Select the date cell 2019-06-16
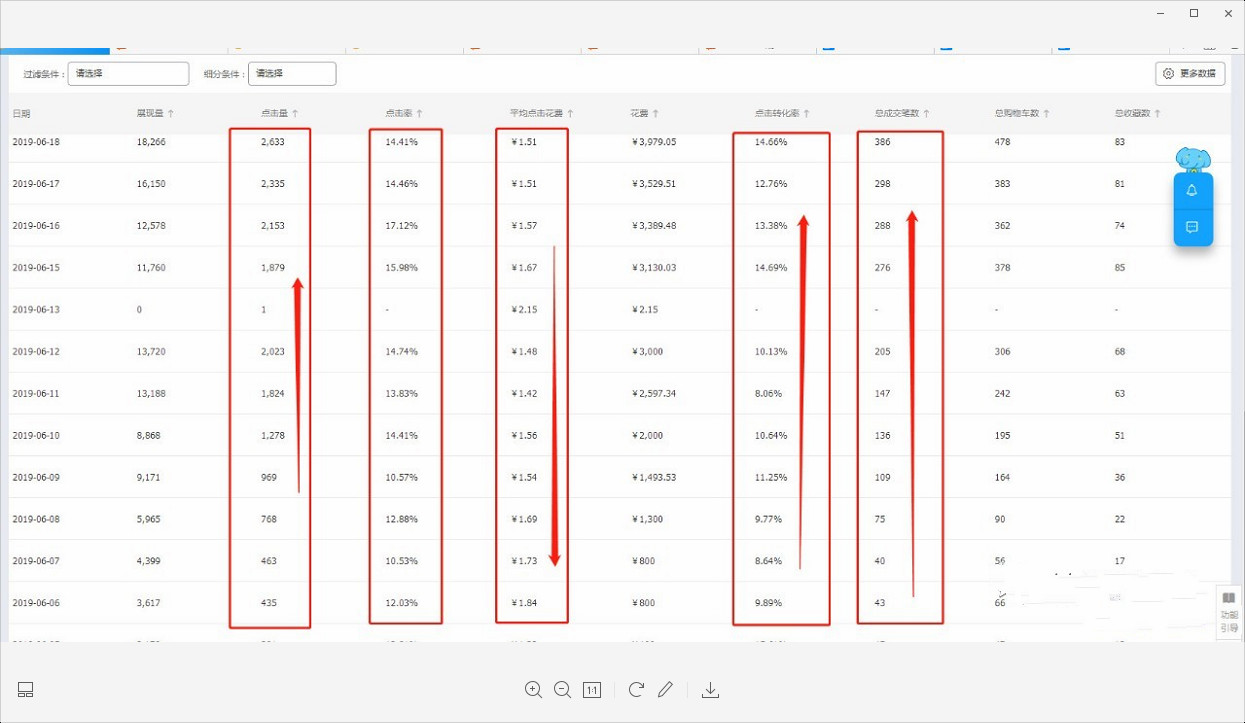1245x723 pixels. (36, 226)
